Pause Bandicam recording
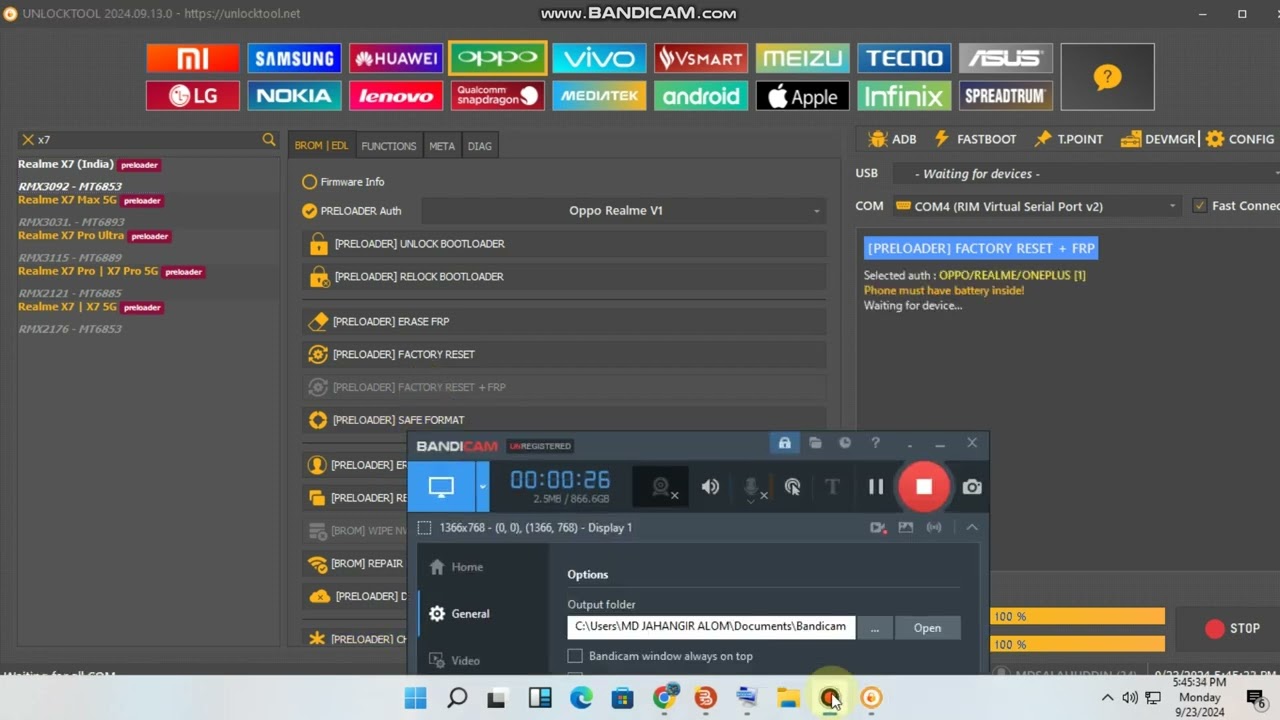Viewport: 1280px width, 720px height. pos(876,487)
